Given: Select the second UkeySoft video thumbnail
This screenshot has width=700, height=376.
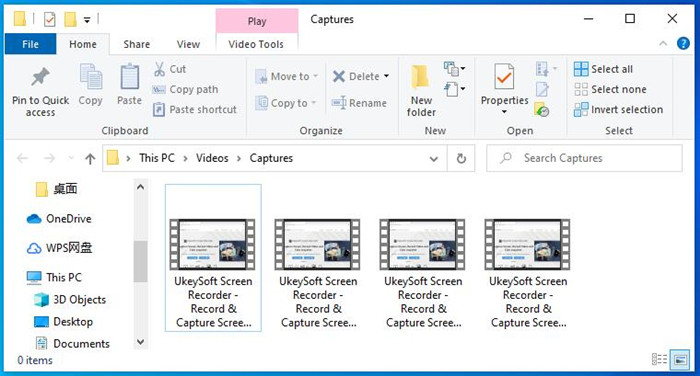Looking at the screenshot, I should pyautogui.click(x=317, y=244).
